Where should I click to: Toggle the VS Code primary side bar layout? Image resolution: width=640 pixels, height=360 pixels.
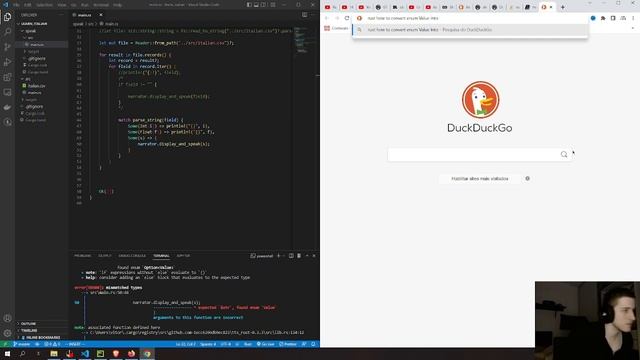pyautogui.click(x=249, y=5)
